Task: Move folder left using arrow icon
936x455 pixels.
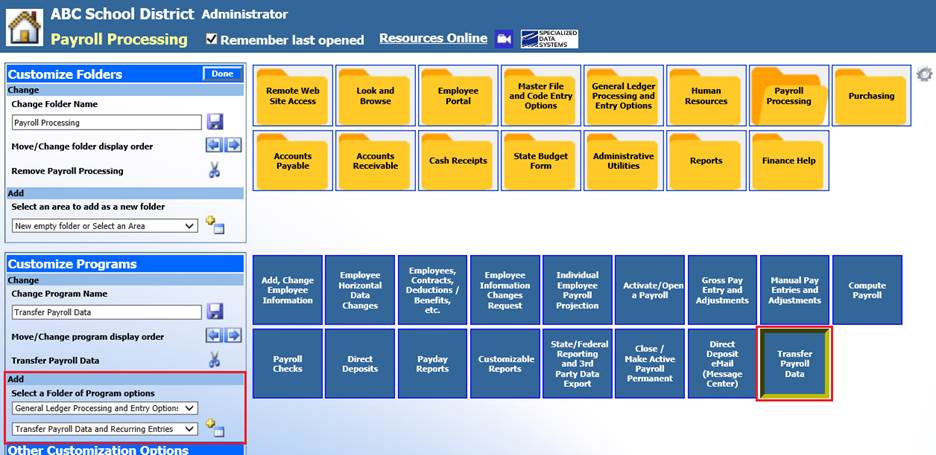Action: [214, 146]
